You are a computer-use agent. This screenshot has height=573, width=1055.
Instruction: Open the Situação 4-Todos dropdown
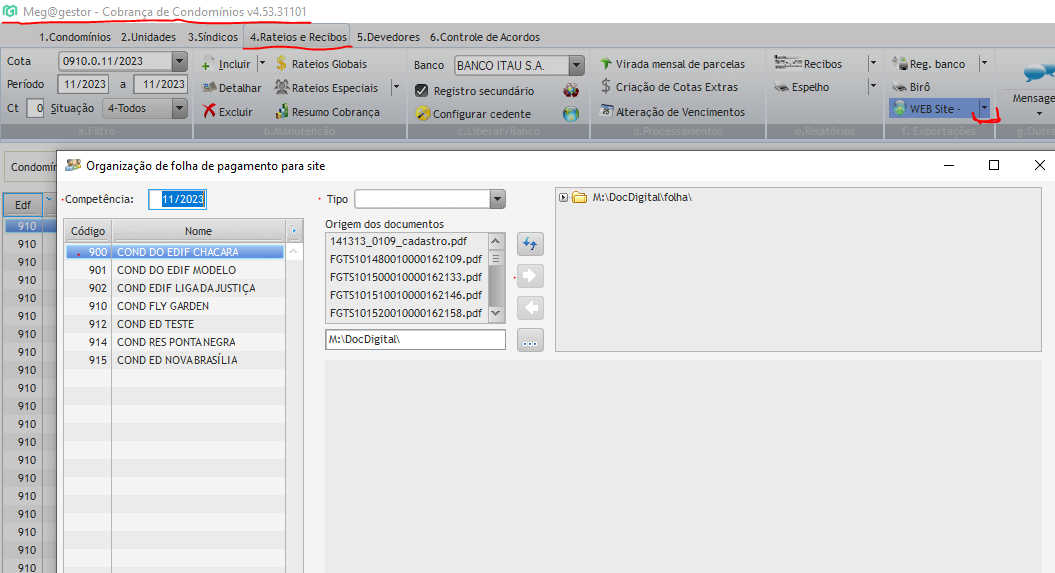(179, 108)
